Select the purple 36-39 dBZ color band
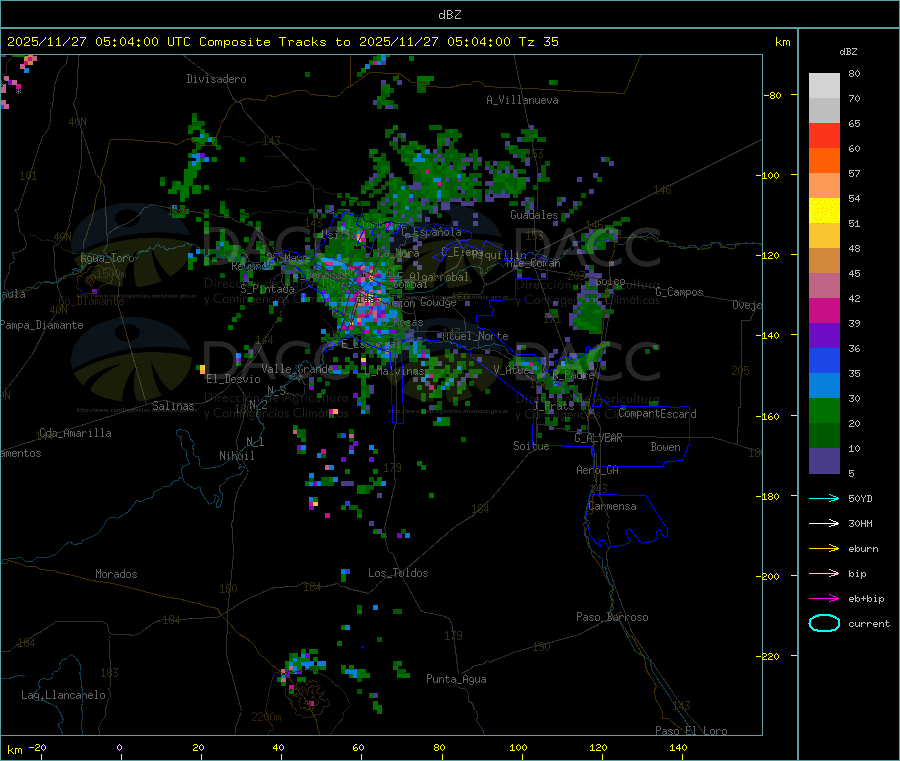The width and height of the screenshot is (900, 761). [824, 336]
